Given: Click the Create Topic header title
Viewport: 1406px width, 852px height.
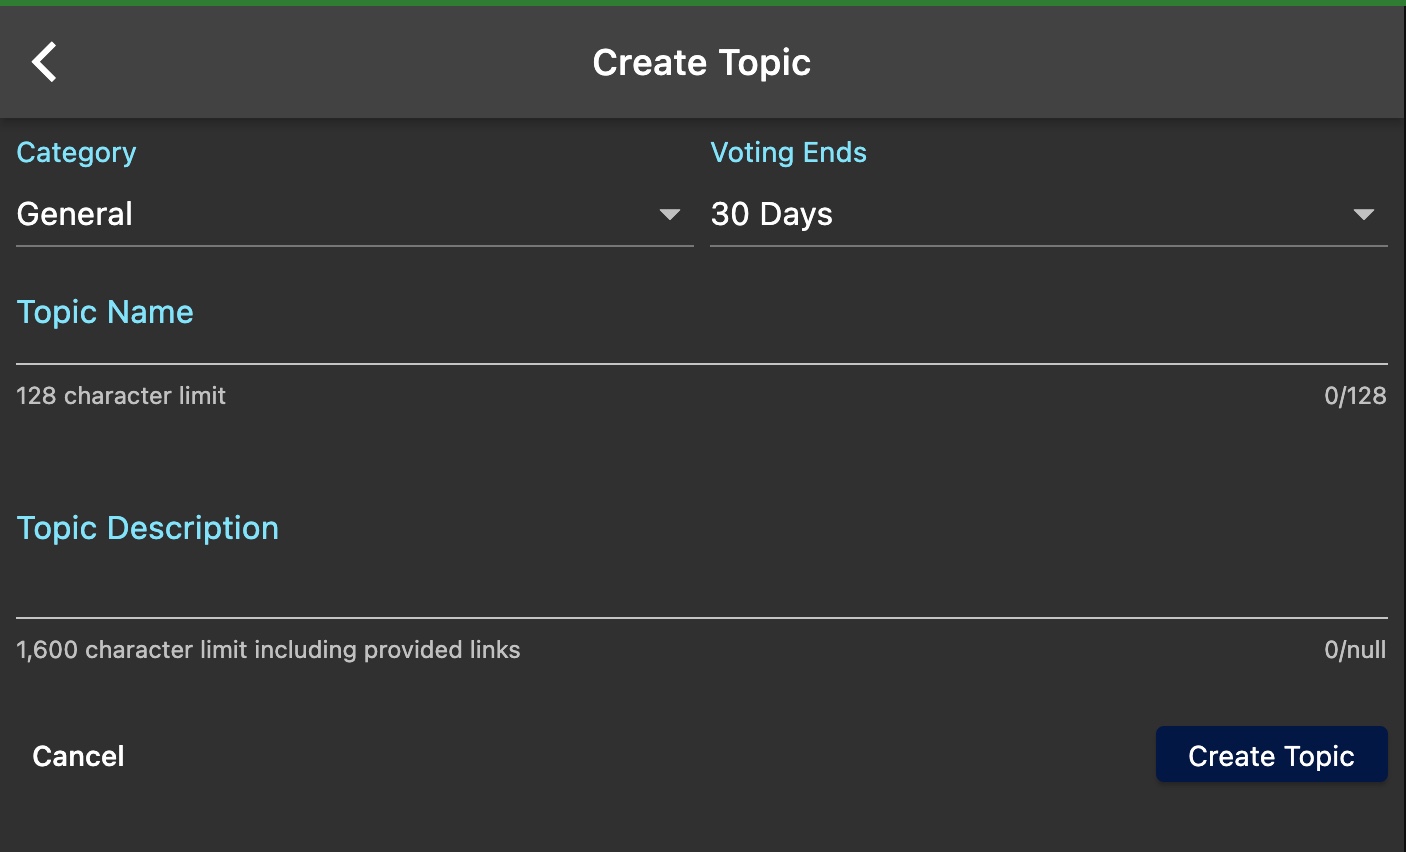Looking at the screenshot, I should tap(701, 62).
